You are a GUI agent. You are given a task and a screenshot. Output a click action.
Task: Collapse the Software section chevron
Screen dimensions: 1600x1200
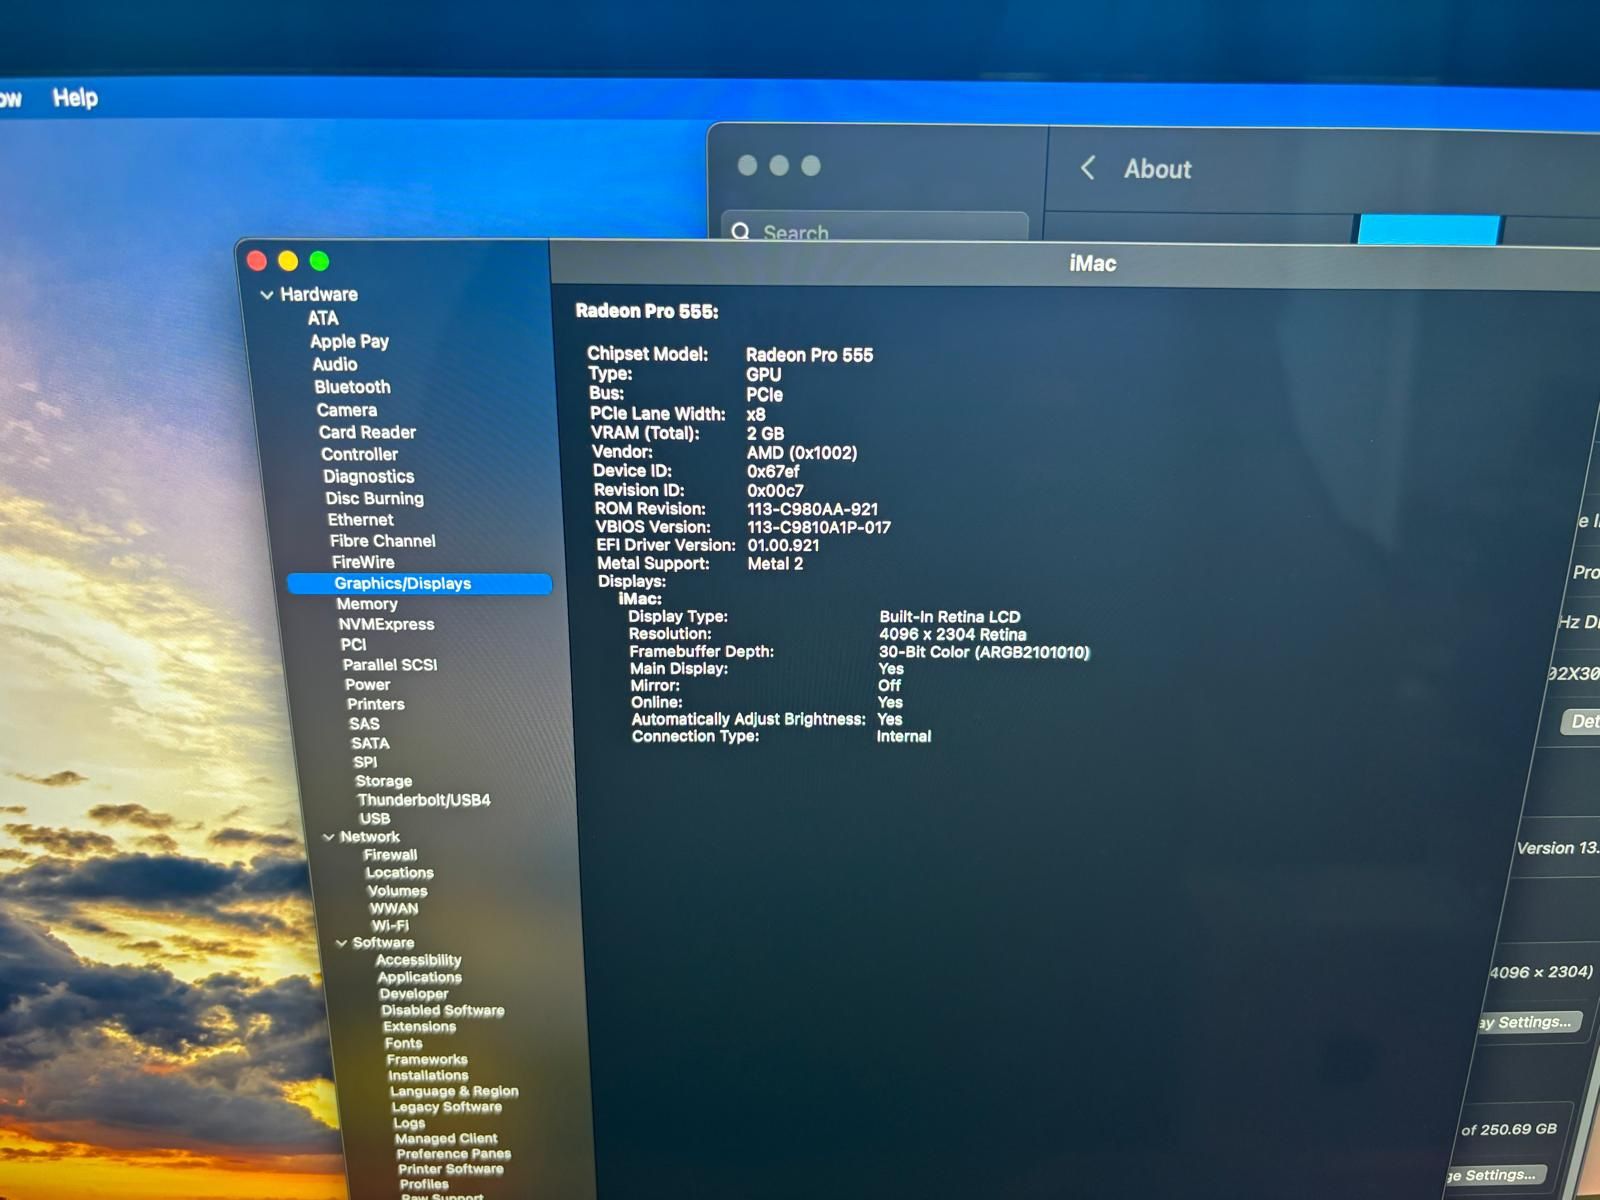341,943
